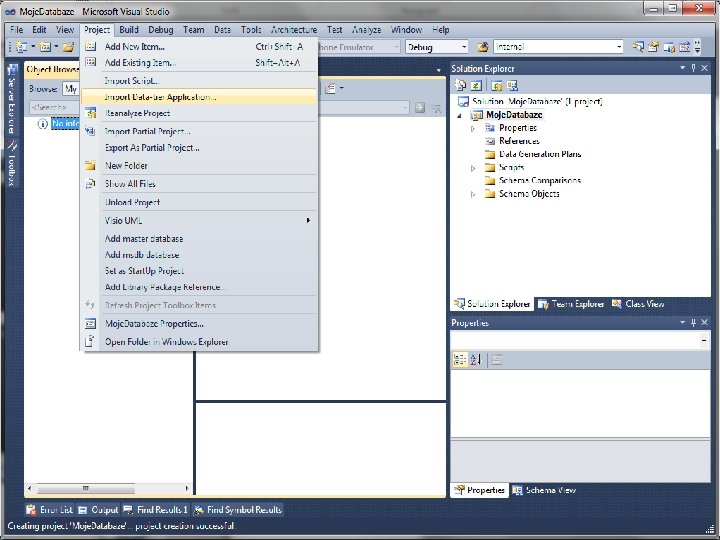Open the Edit menu
The height and width of the screenshot is (540, 720).
click(x=39, y=30)
